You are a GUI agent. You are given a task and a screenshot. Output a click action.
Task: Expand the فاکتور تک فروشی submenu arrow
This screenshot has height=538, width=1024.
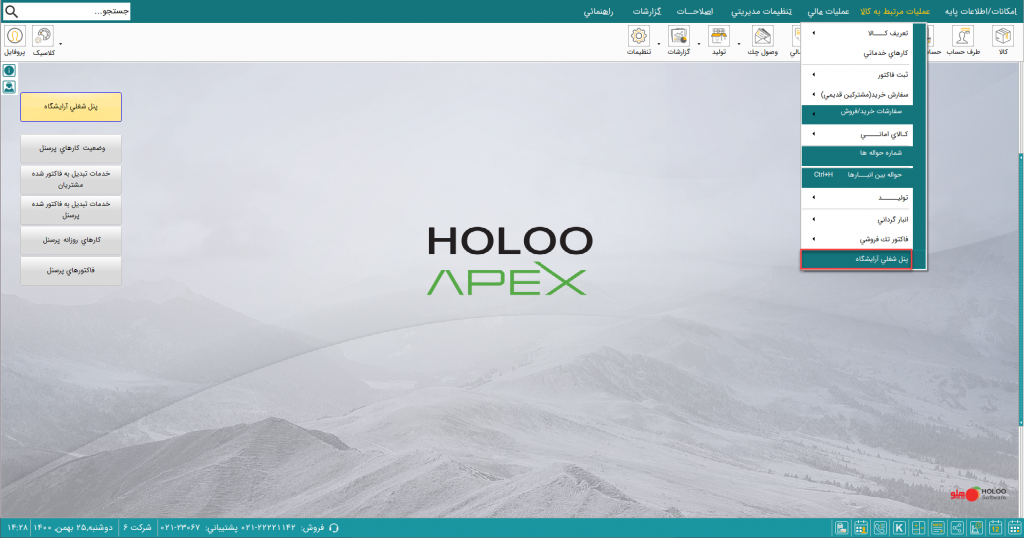814,239
